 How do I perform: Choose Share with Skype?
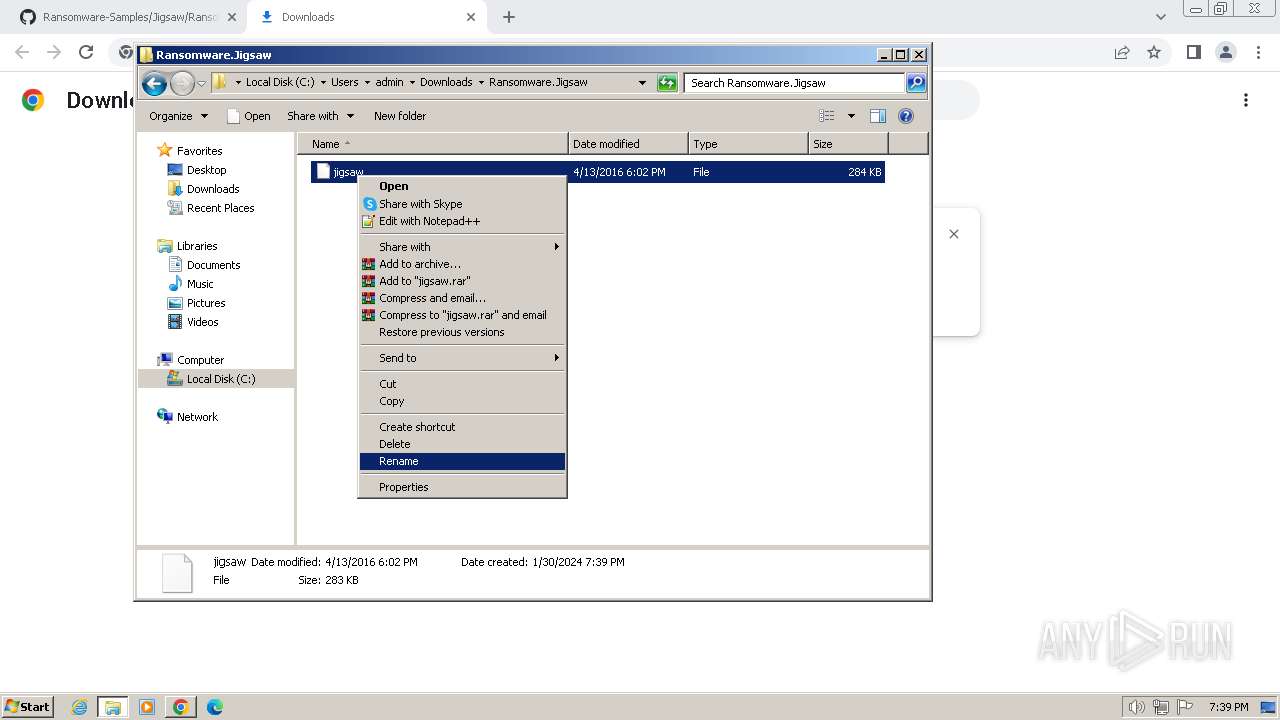pyautogui.click(x=462, y=204)
